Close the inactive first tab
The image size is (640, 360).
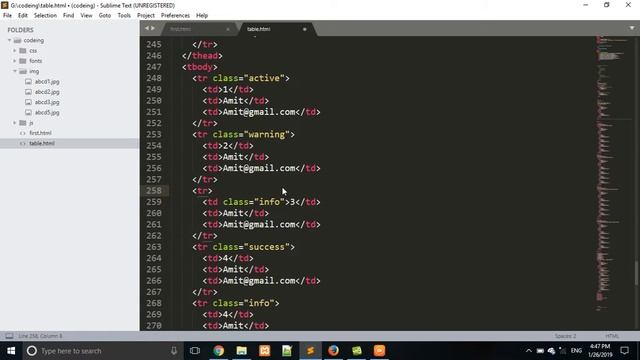228,29
